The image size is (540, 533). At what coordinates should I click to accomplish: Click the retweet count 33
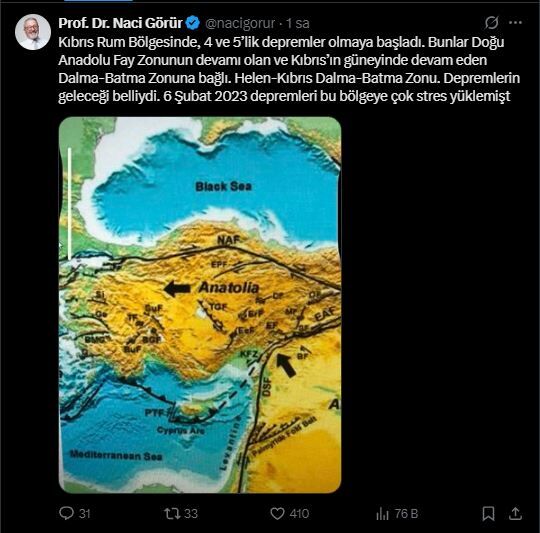point(191,514)
